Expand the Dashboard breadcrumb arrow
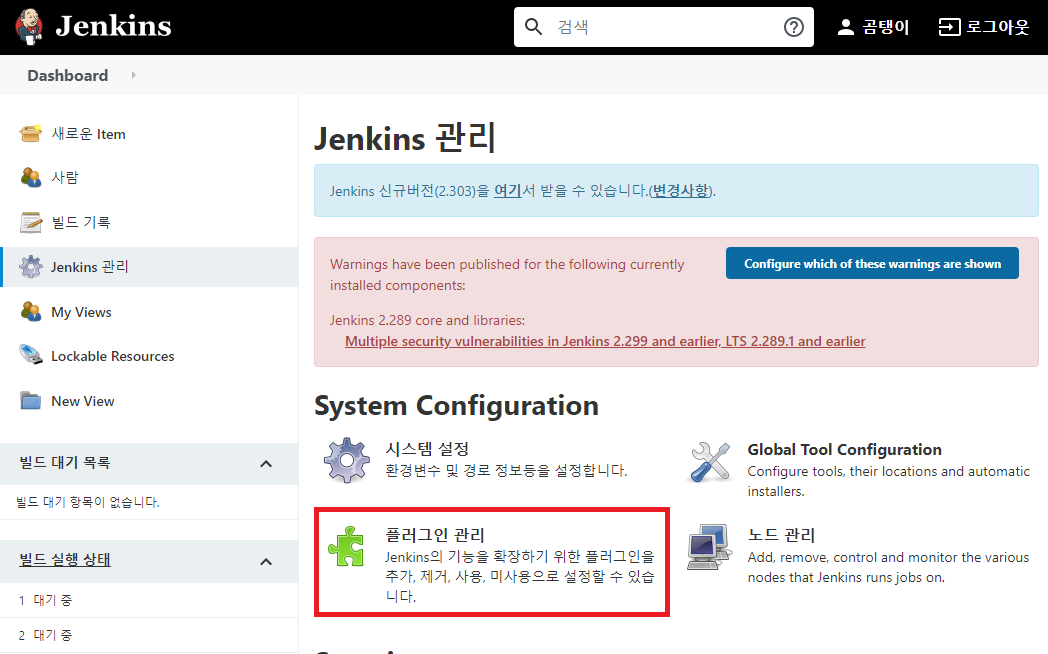 134,75
